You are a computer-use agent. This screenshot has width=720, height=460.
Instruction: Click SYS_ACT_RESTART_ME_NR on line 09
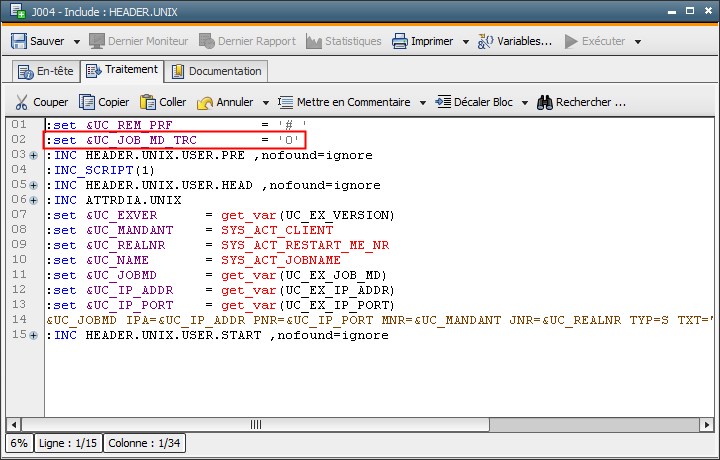click(305, 245)
